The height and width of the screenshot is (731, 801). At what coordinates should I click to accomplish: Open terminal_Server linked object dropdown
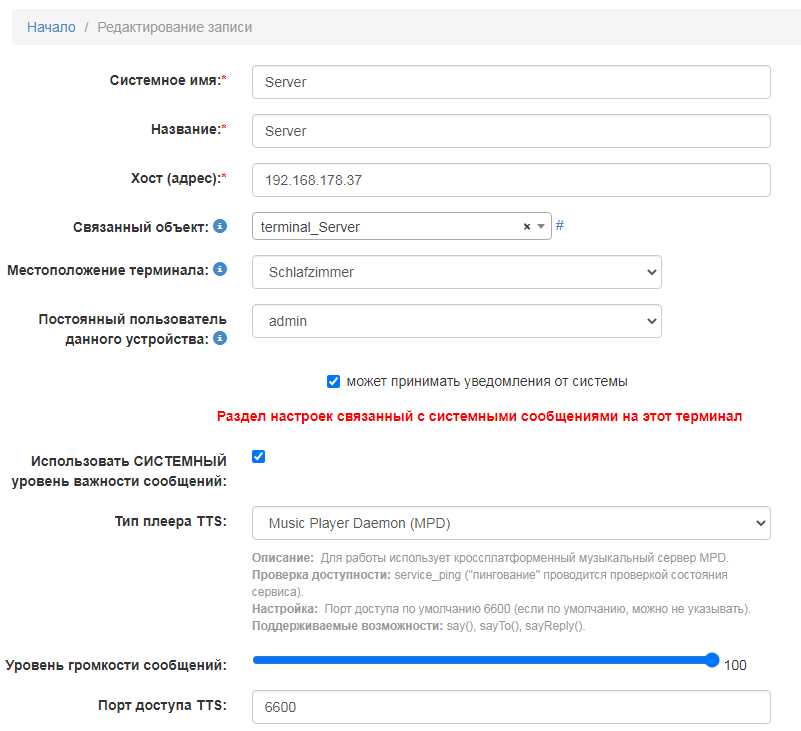coord(385,227)
